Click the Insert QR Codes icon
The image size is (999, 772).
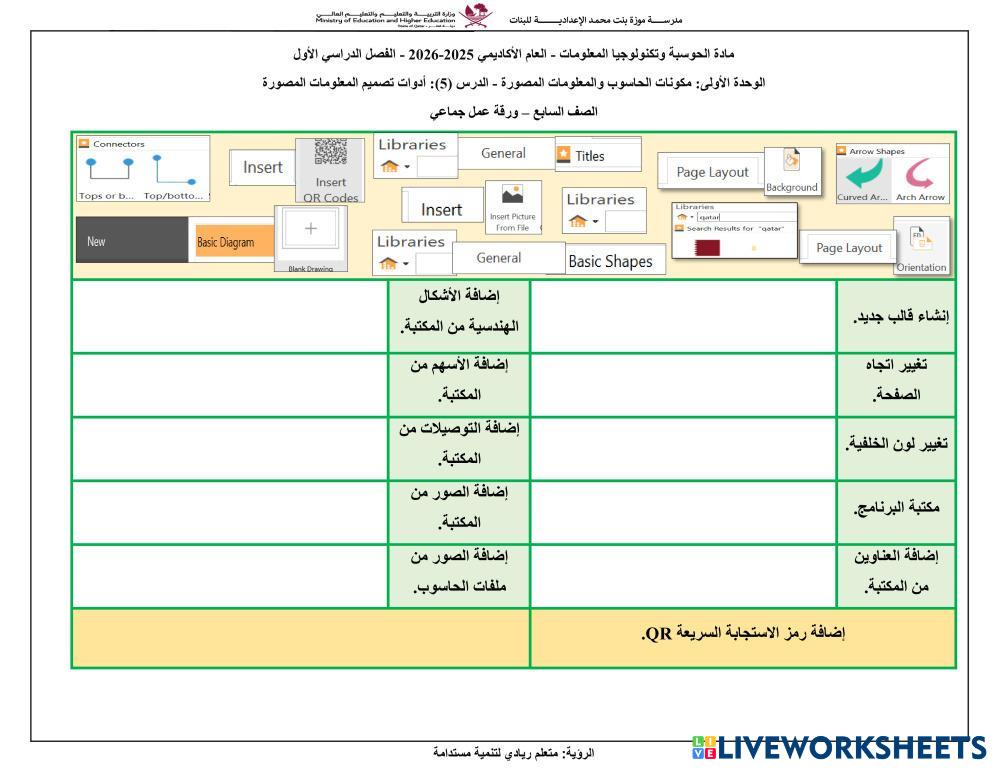coord(331,166)
